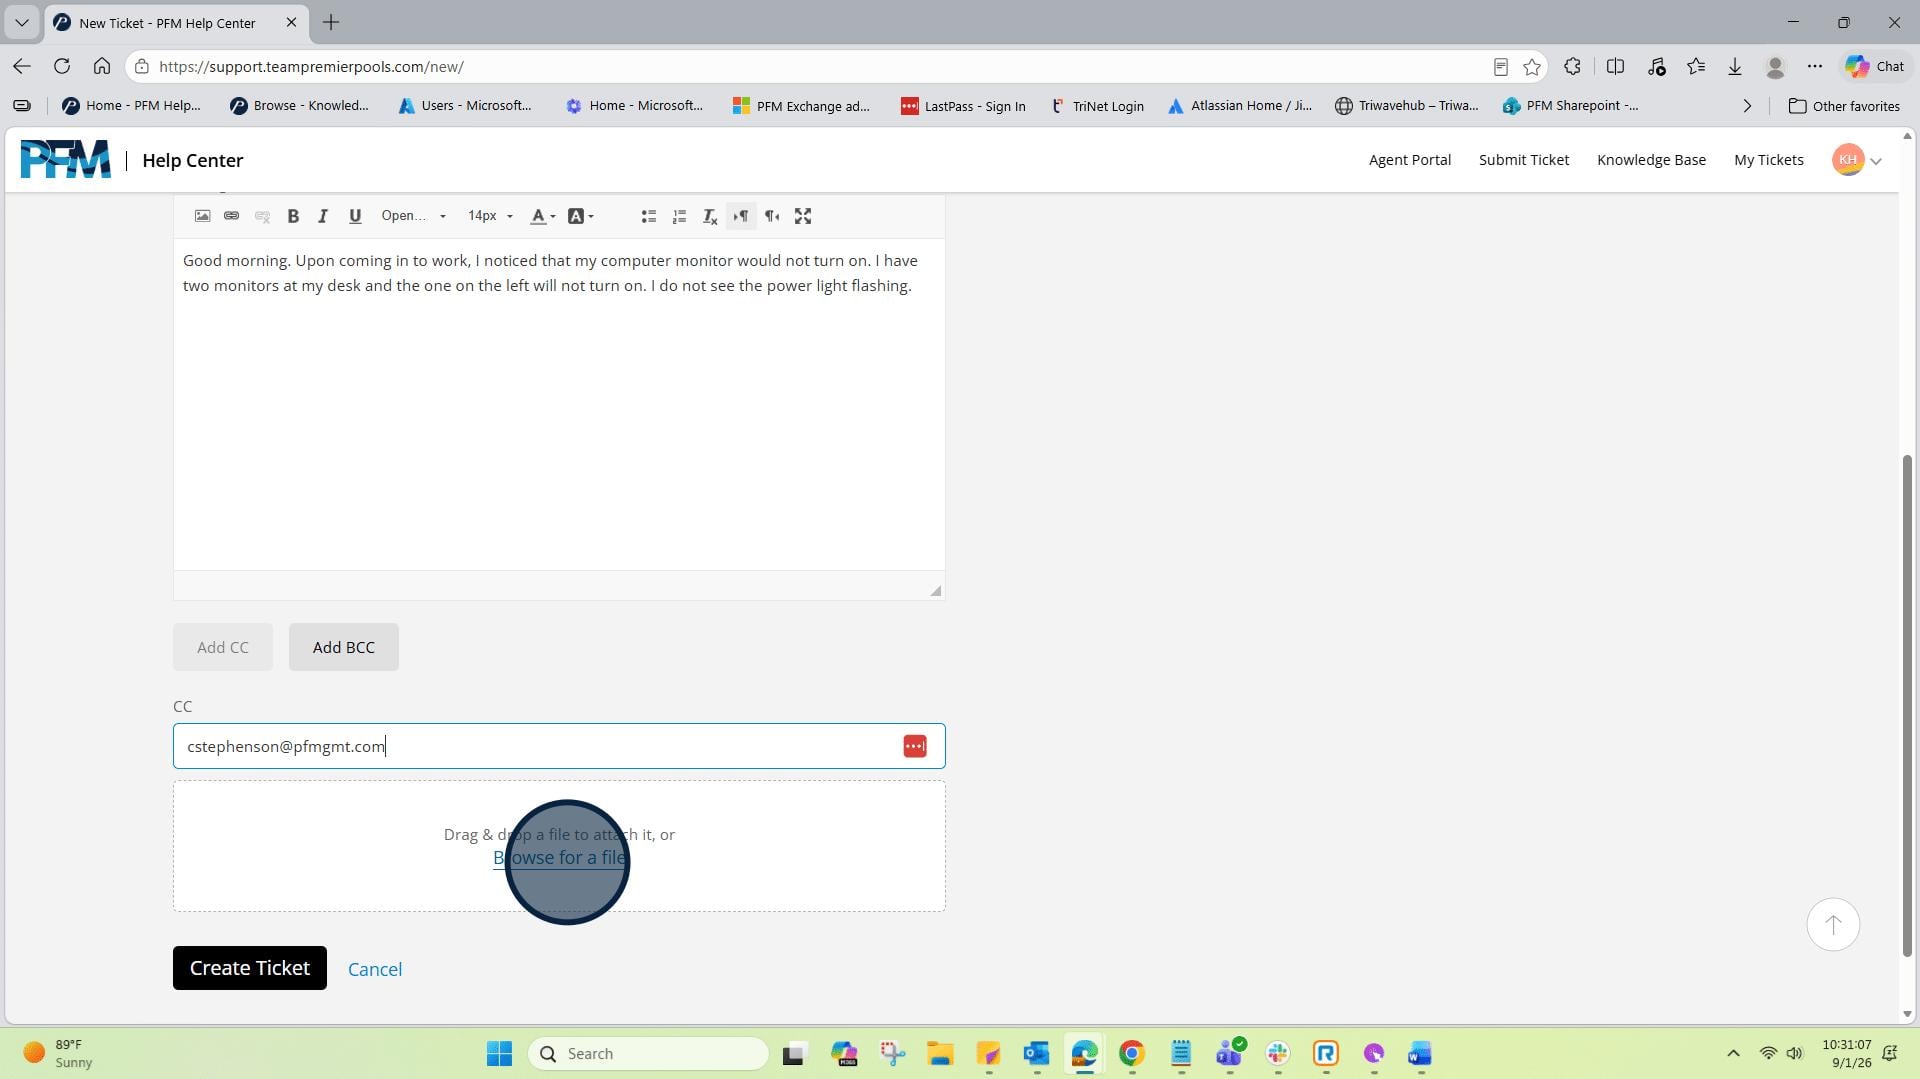Viewport: 1920px width, 1079px height.
Task: Click the Add BCC button
Action: tap(343, 647)
